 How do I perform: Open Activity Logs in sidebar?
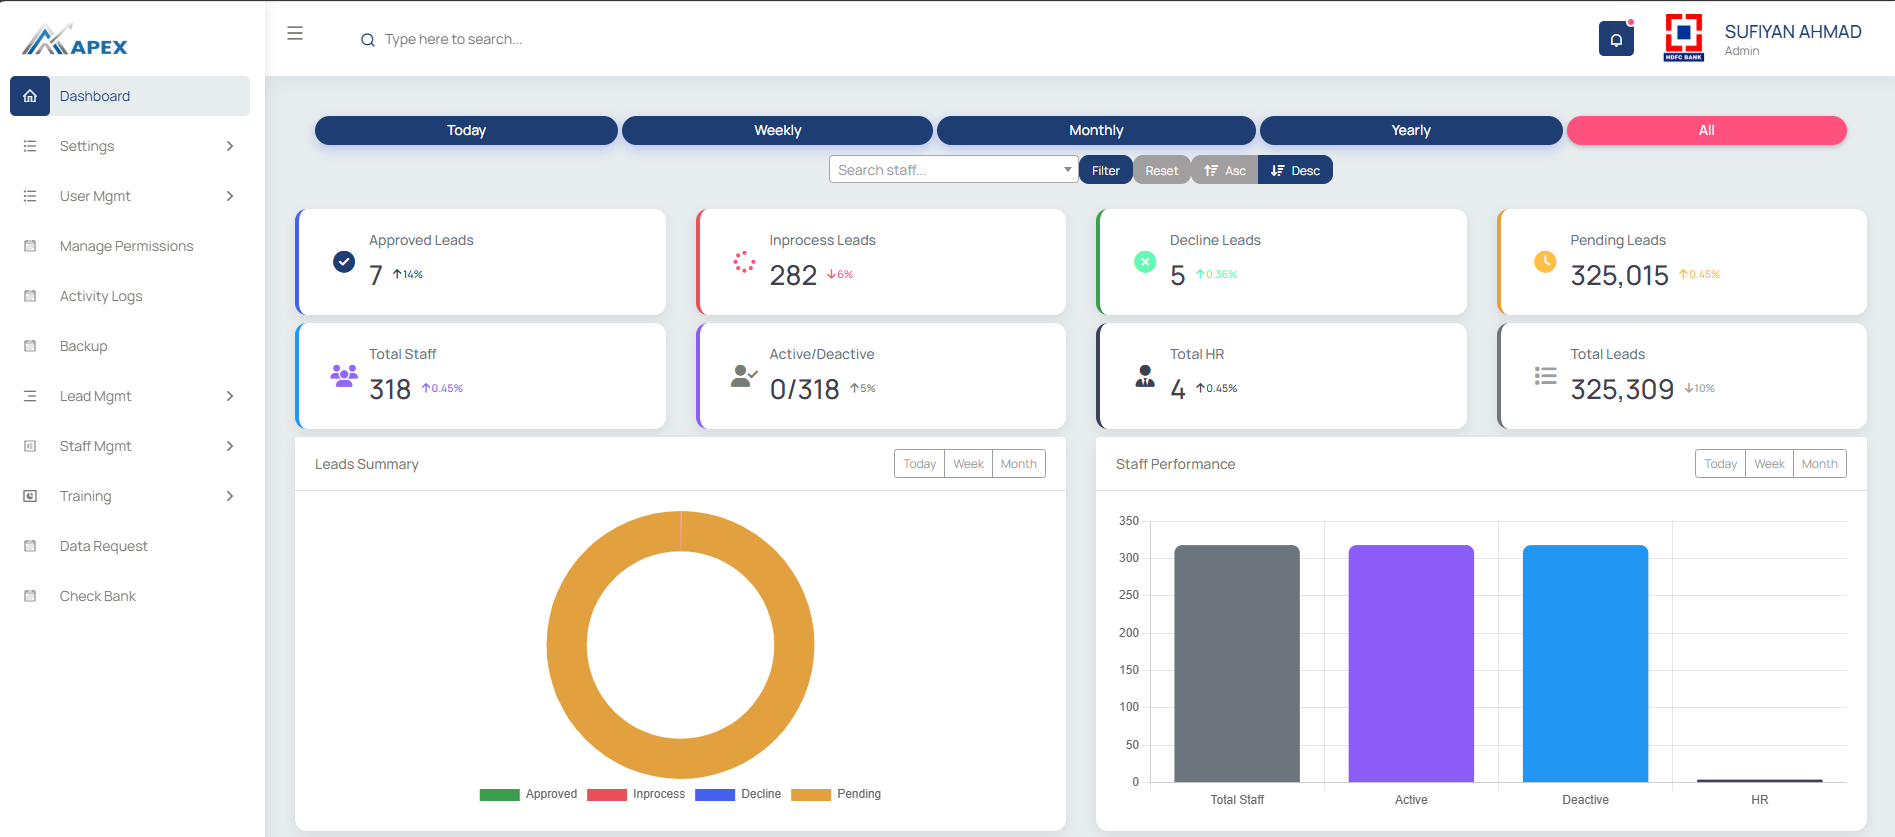pyautogui.click(x=101, y=296)
